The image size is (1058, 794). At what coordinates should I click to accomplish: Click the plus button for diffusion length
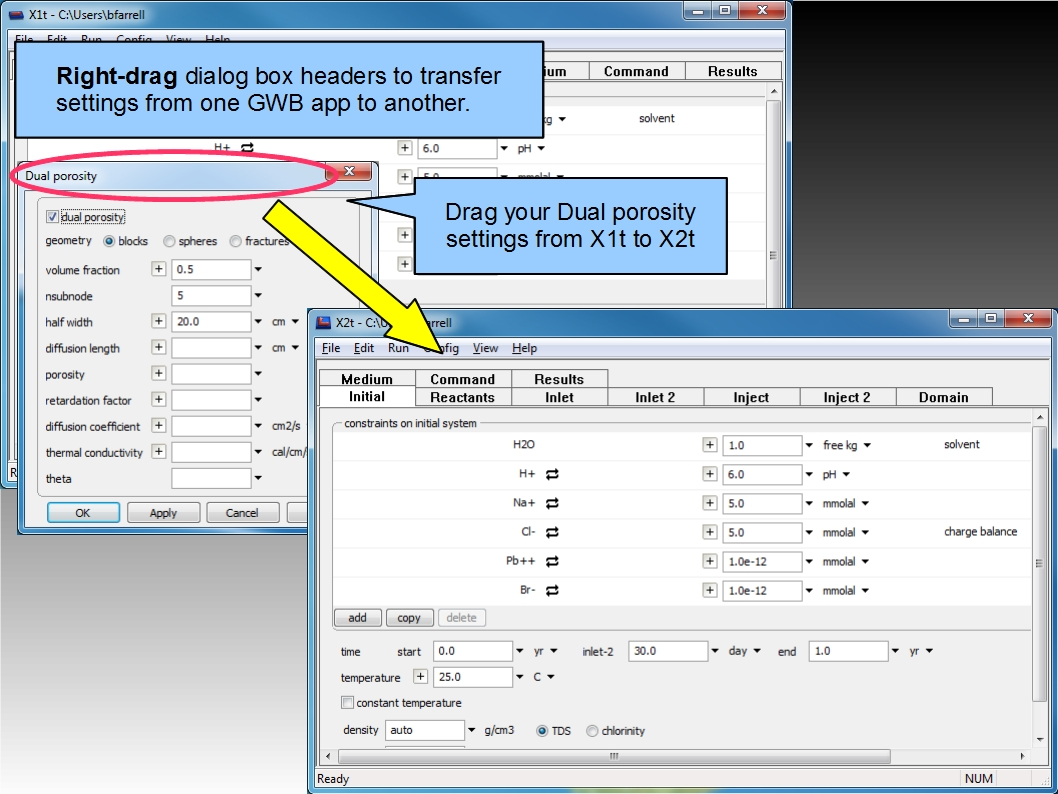pyautogui.click(x=159, y=347)
